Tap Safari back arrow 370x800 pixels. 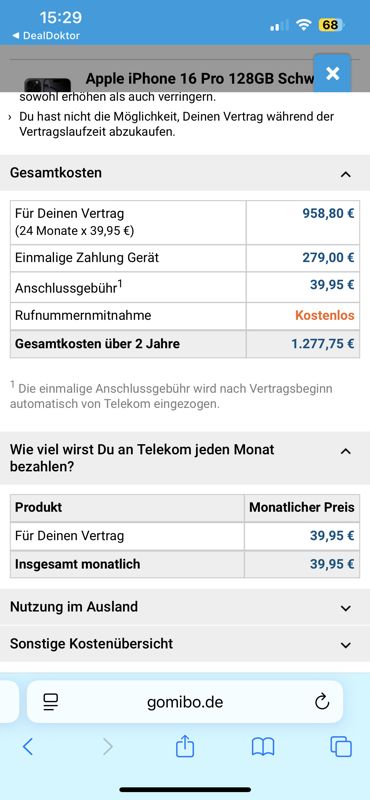(x=28, y=747)
